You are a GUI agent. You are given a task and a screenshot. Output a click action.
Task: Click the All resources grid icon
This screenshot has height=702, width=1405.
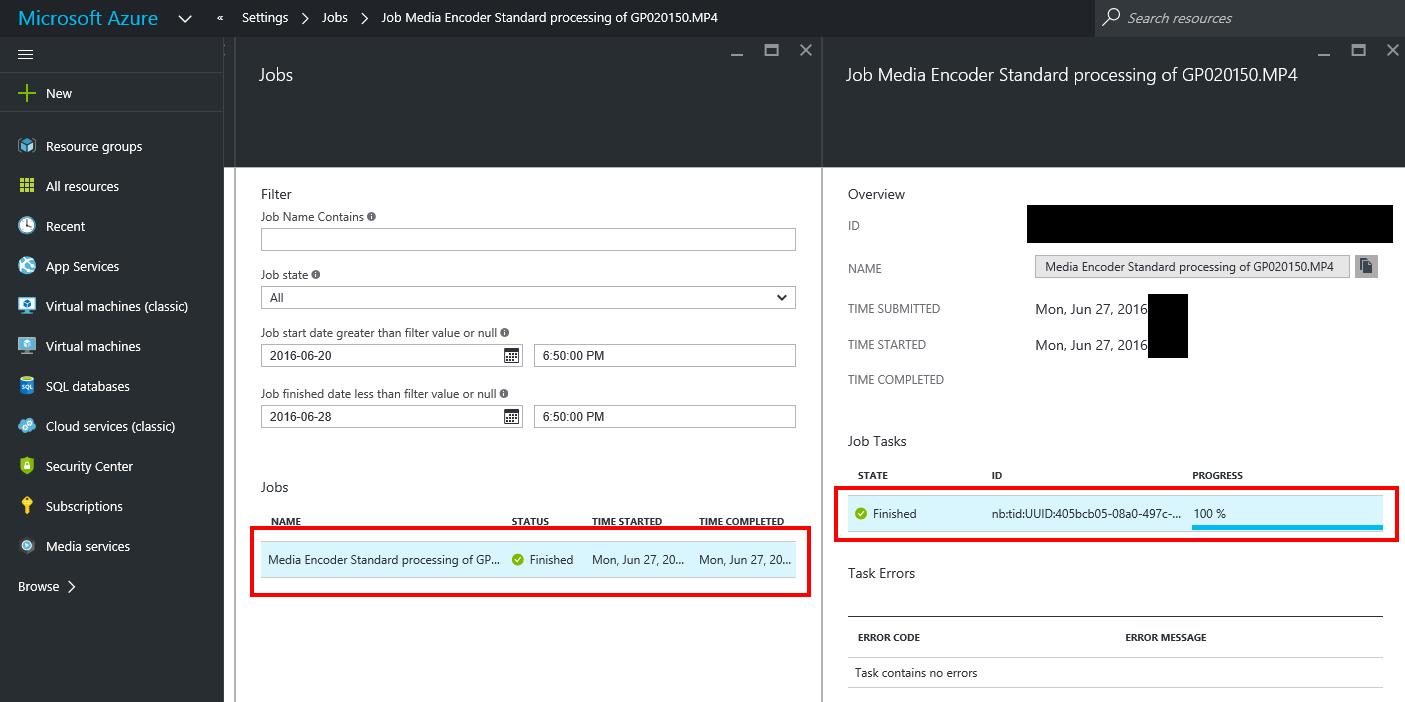pos(27,186)
